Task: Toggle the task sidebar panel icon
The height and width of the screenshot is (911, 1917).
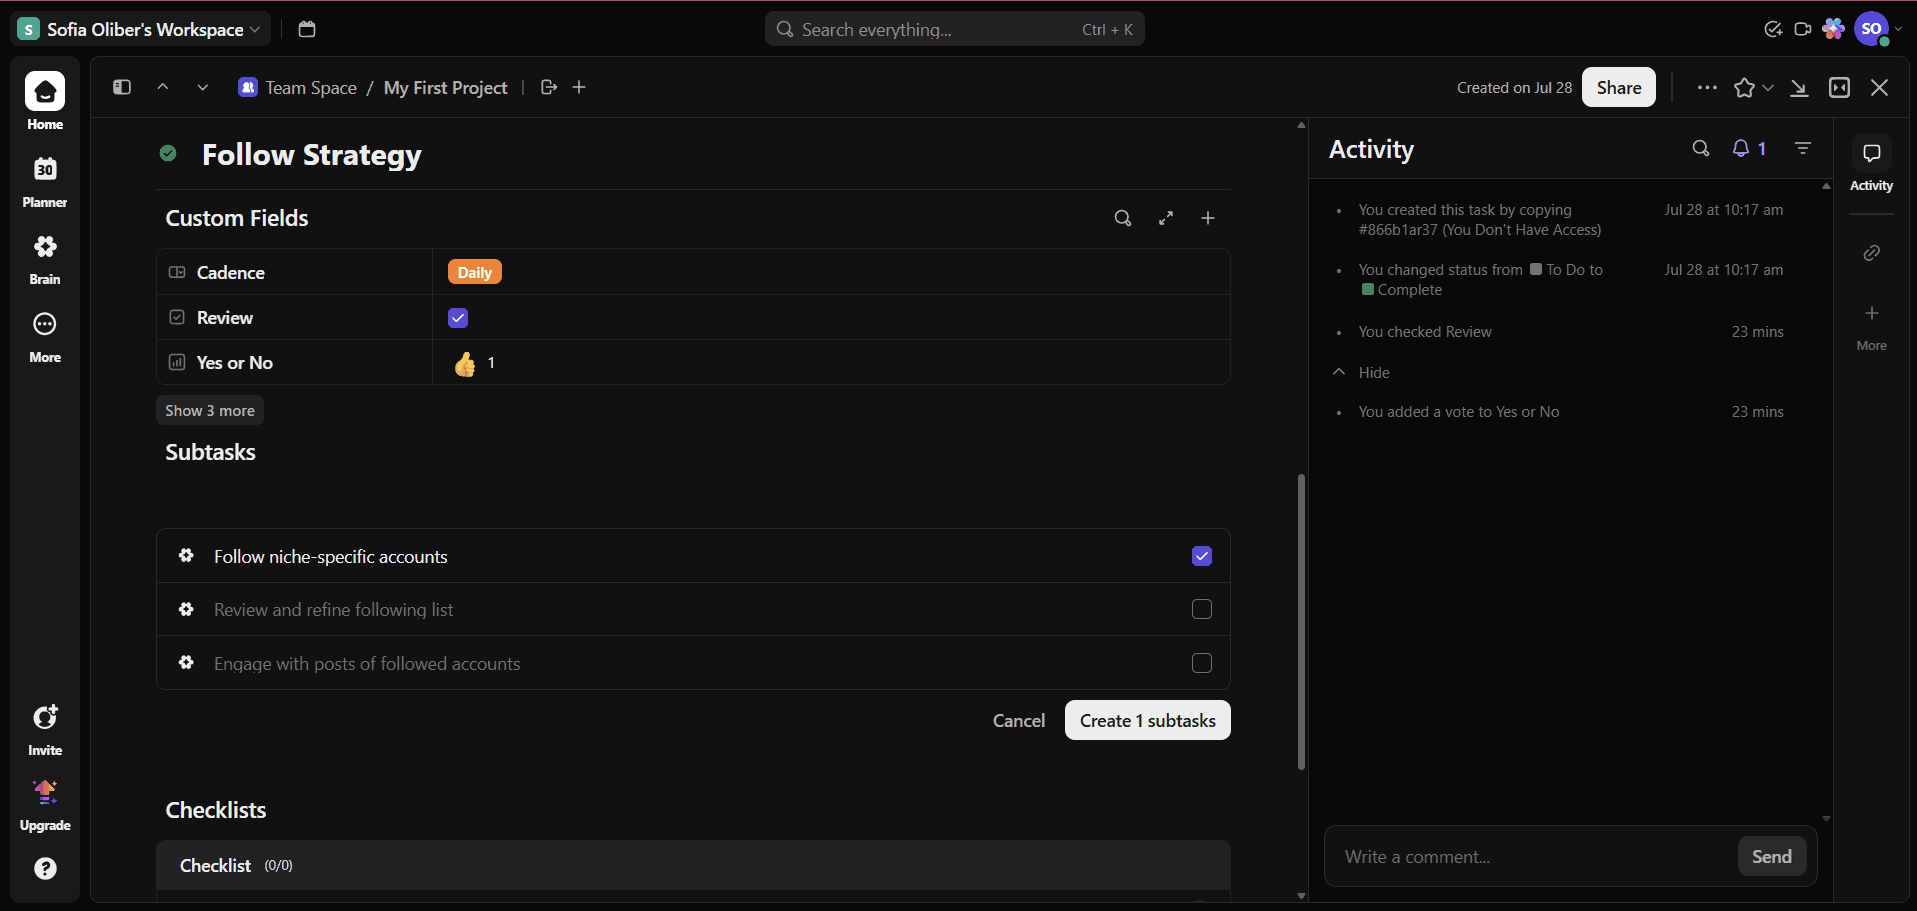Action: [x=122, y=87]
